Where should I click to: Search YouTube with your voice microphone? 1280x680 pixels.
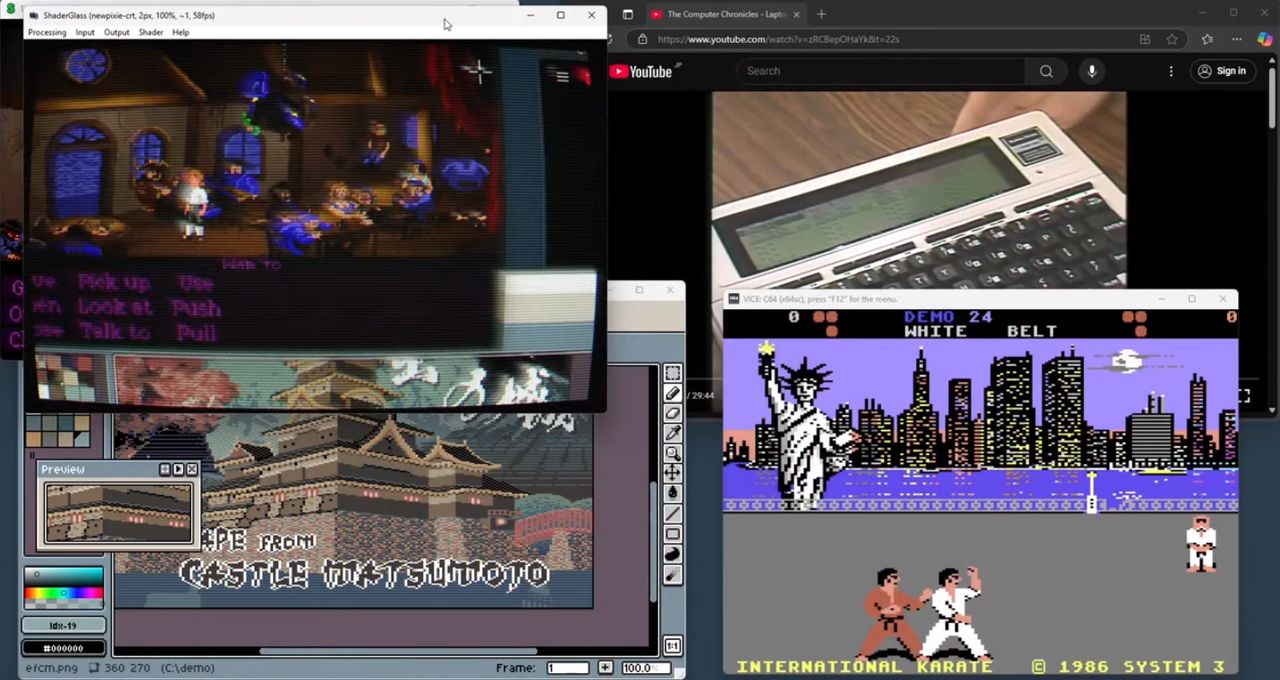tap(1092, 71)
